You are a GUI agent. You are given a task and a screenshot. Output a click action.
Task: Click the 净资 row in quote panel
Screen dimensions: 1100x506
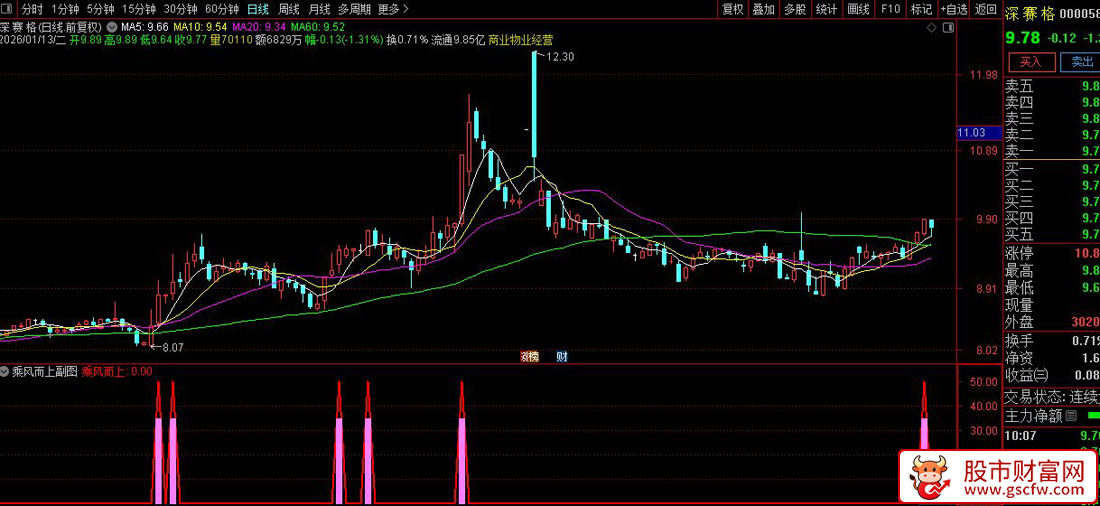click(1052, 357)
